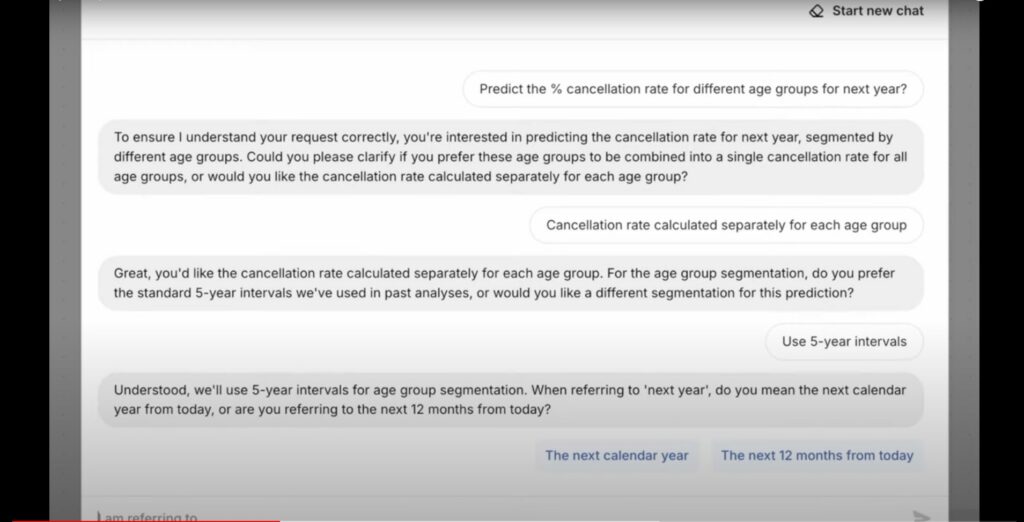Screen dimensions: 1024x522
Task: Click the 'Use 5-year intervals' user message
Action: 844,342
